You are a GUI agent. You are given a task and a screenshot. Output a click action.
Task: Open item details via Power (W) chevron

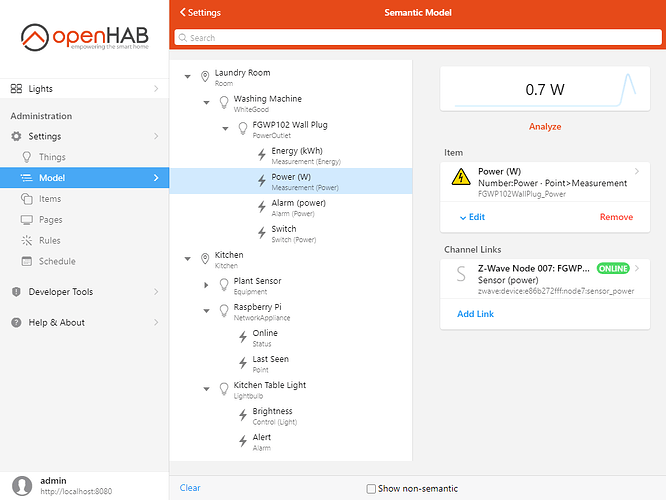coord(637,171)
